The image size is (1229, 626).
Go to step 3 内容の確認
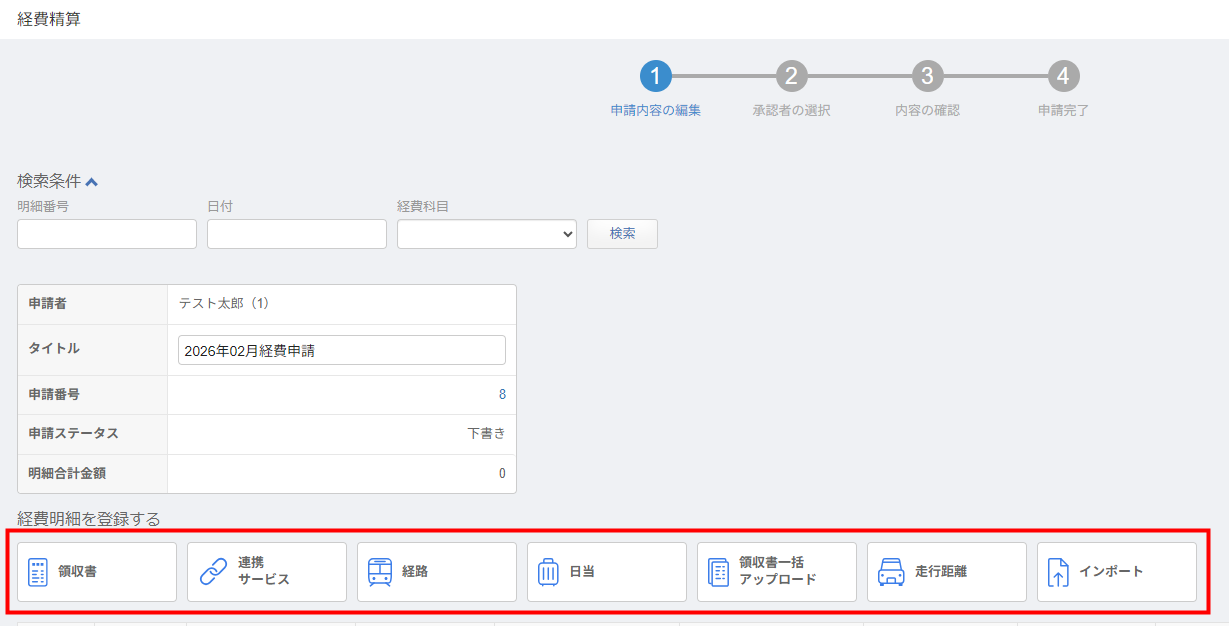tap(927, 76)
